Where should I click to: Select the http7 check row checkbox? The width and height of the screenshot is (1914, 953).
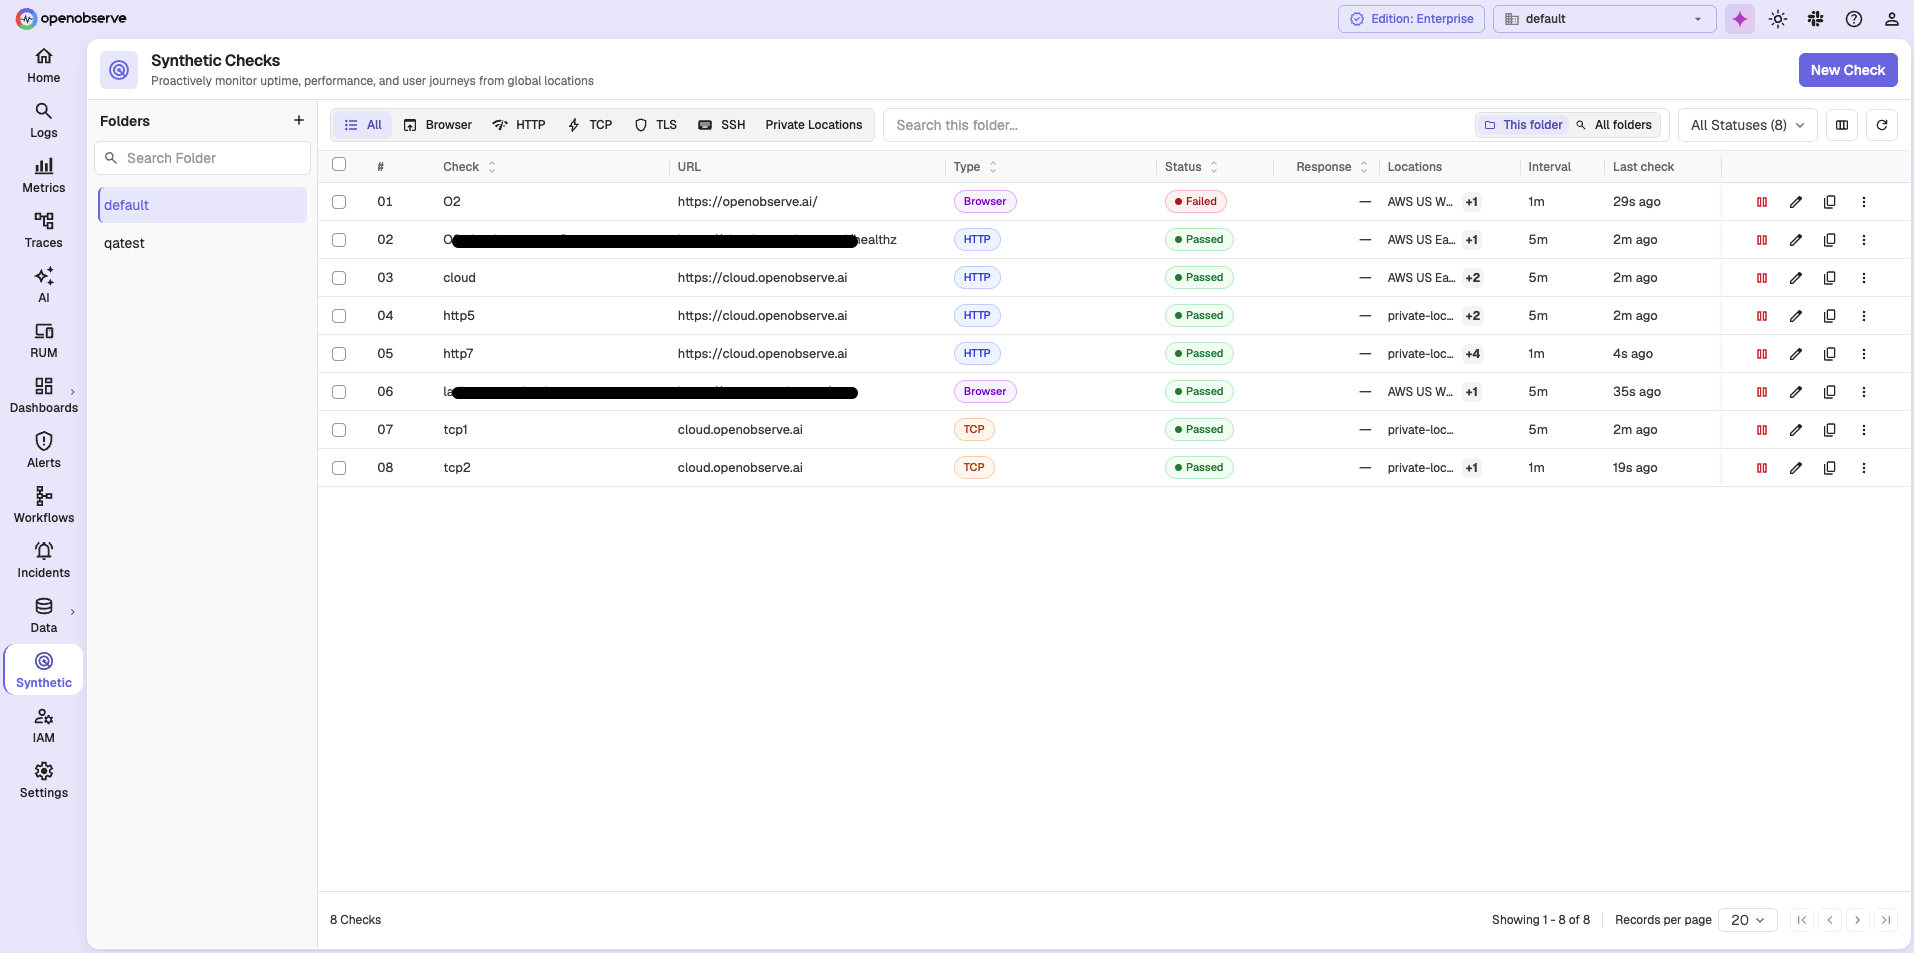pyautogui.click(x=339, y=354)
